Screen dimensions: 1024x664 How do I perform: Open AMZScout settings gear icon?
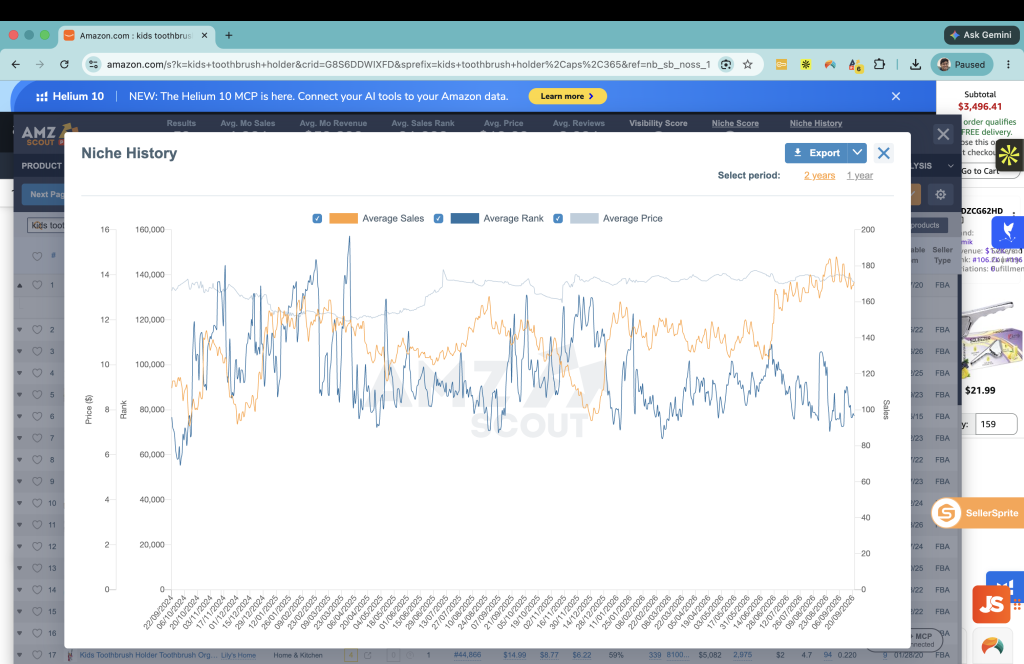click(x=940, y=194)
